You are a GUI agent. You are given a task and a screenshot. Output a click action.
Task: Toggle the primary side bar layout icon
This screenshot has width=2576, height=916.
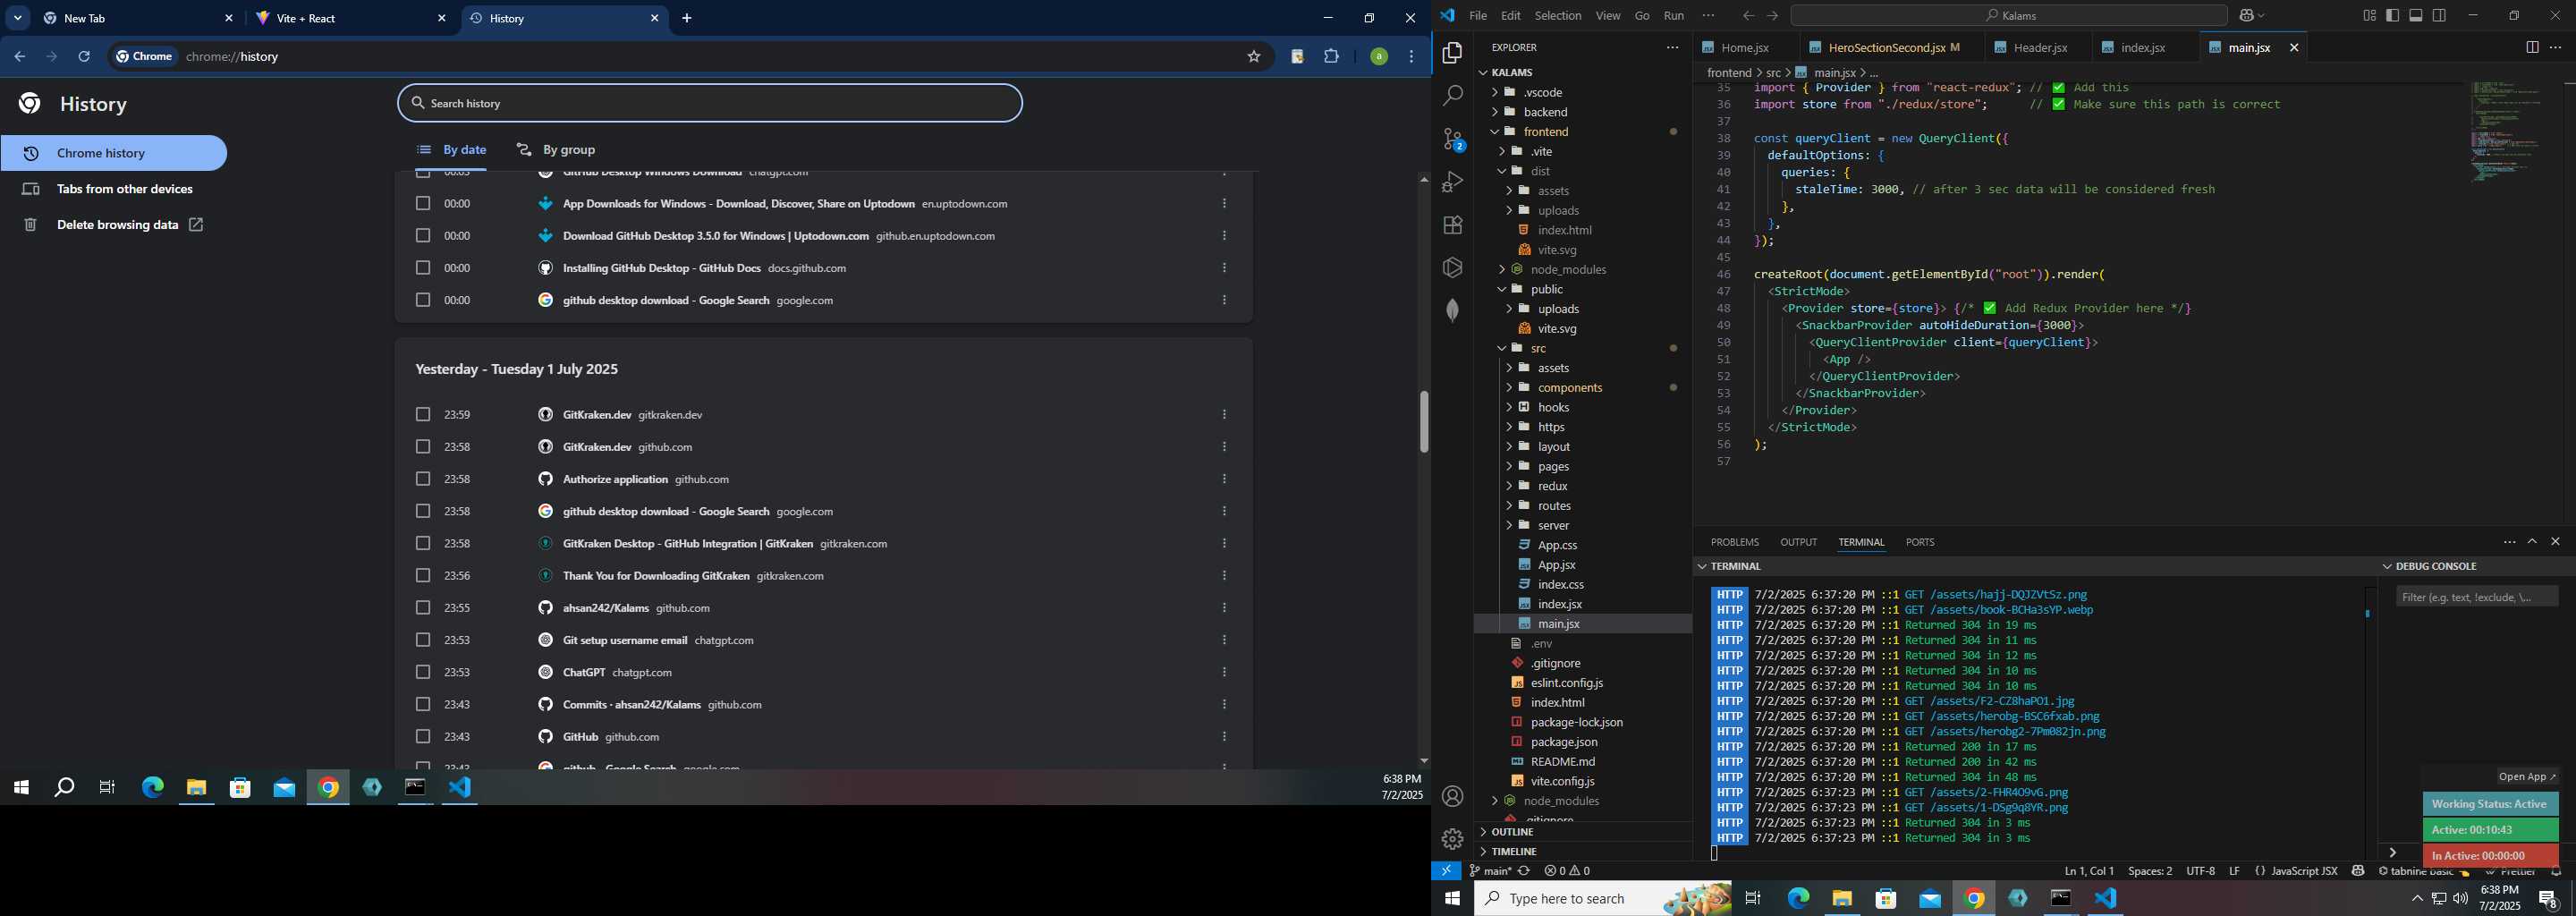(2392, 15)
